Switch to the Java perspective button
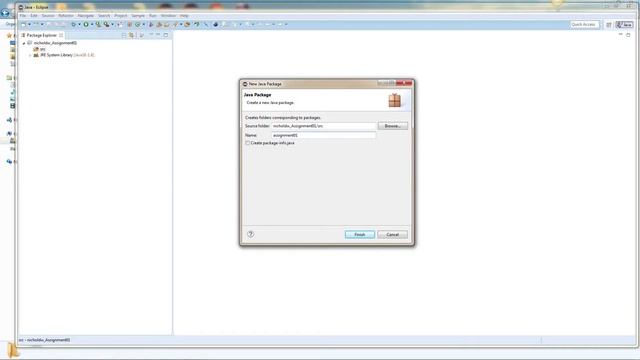This screenshot has height=360, width=640. 624,25
